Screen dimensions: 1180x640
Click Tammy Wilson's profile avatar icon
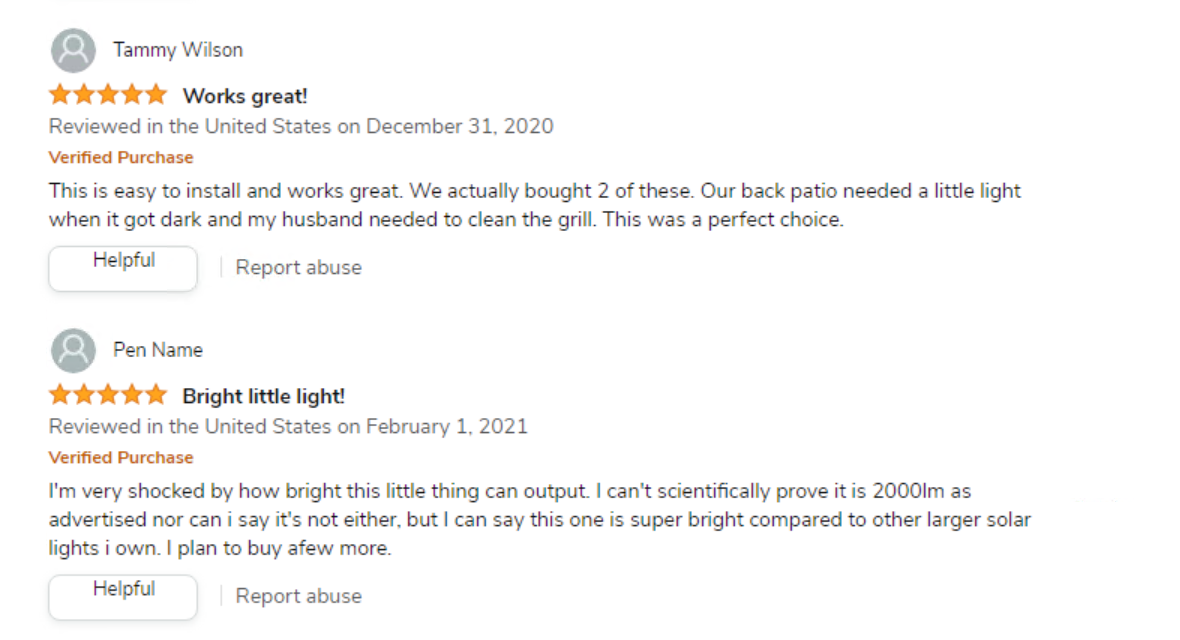73,50
